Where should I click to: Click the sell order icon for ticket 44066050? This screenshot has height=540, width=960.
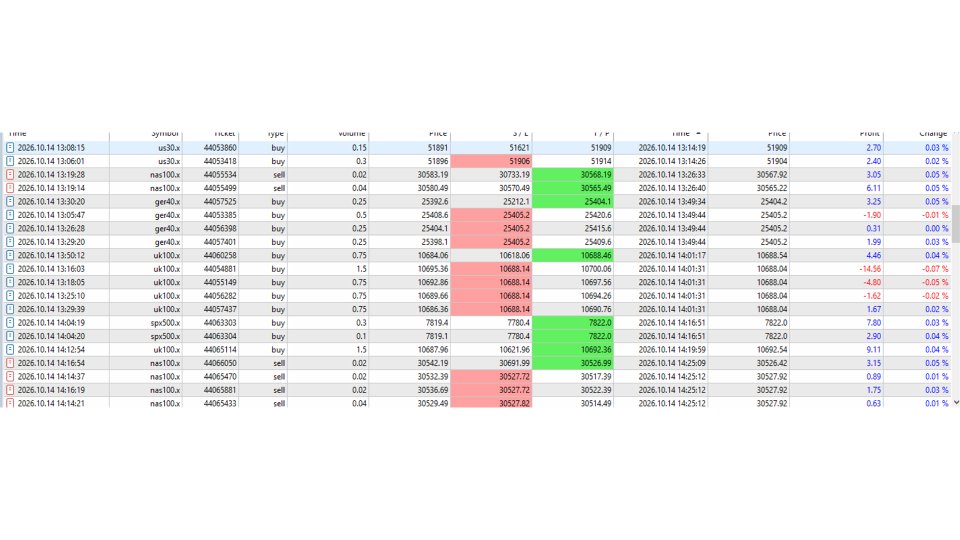(x=10, y=363)
